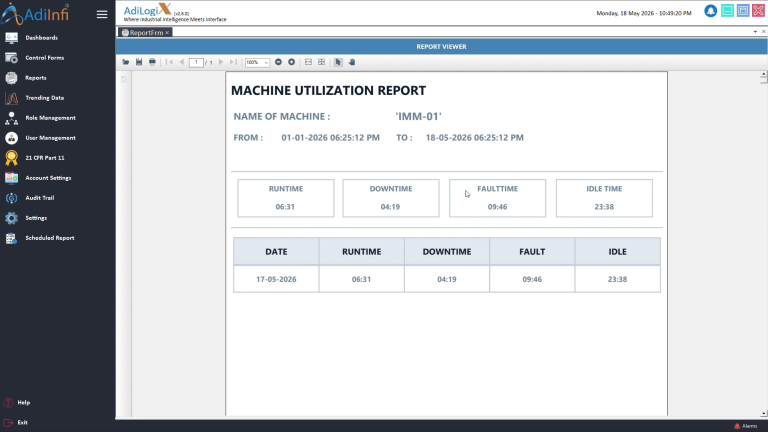Image resolution: width=768 pixels, height=432 pixels.
Task: Click the IDLE column header
Action: pyautogui.click(x=617, y=251)
